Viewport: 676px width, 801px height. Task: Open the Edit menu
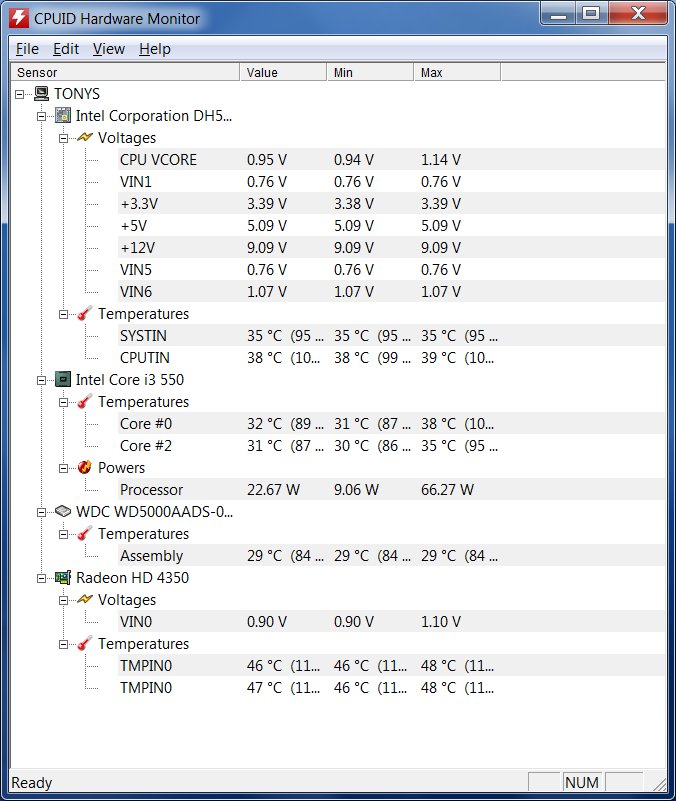(66, 49)
